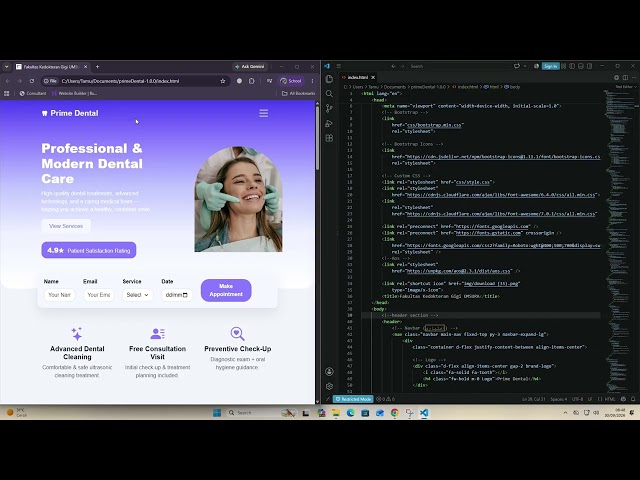Open the Date picker field

point(176,295)
